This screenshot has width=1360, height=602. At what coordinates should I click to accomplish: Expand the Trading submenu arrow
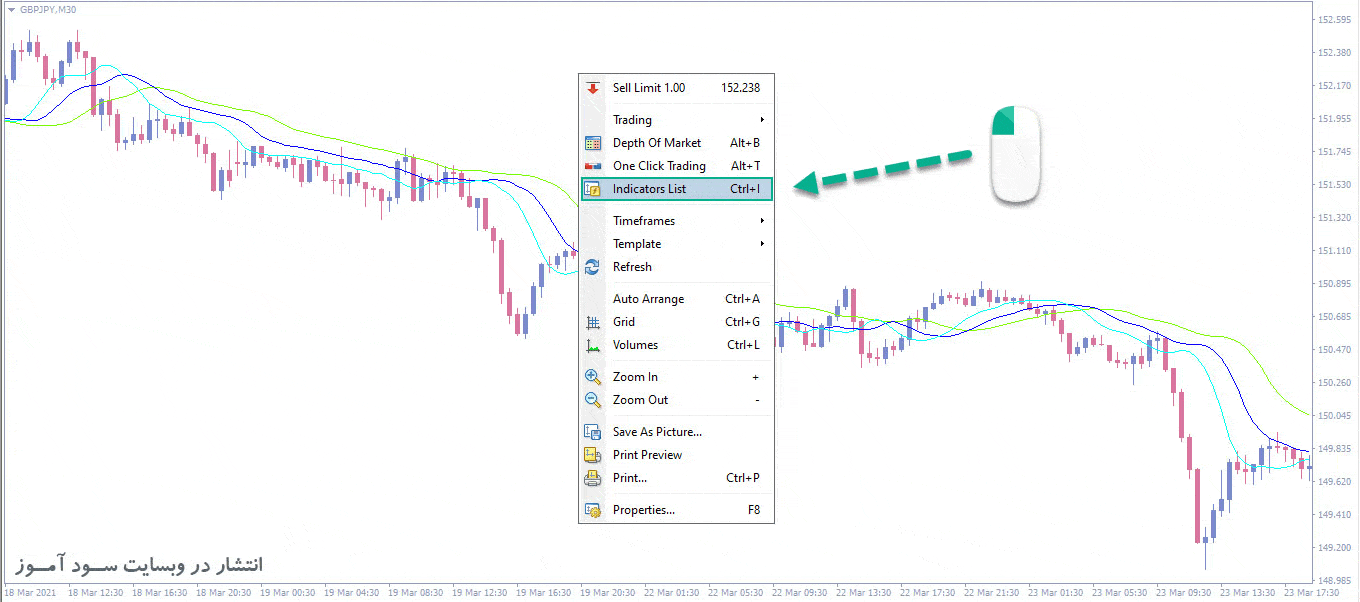(762, 120)
